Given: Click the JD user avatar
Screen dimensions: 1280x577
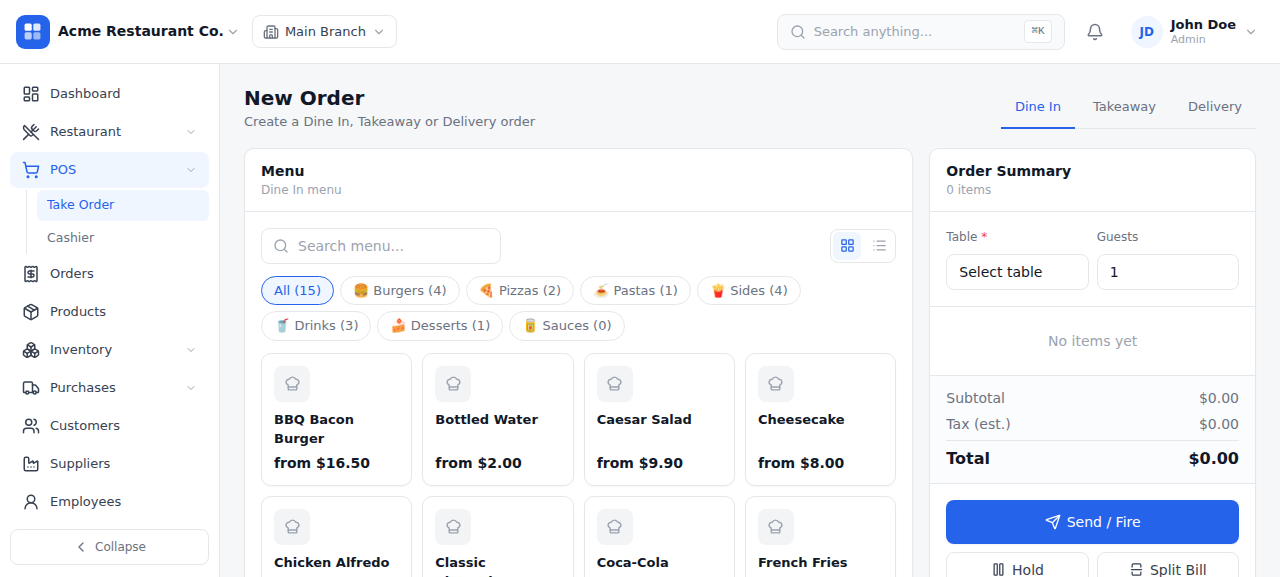Looking at the screenshot, I should click(1147, 32).
